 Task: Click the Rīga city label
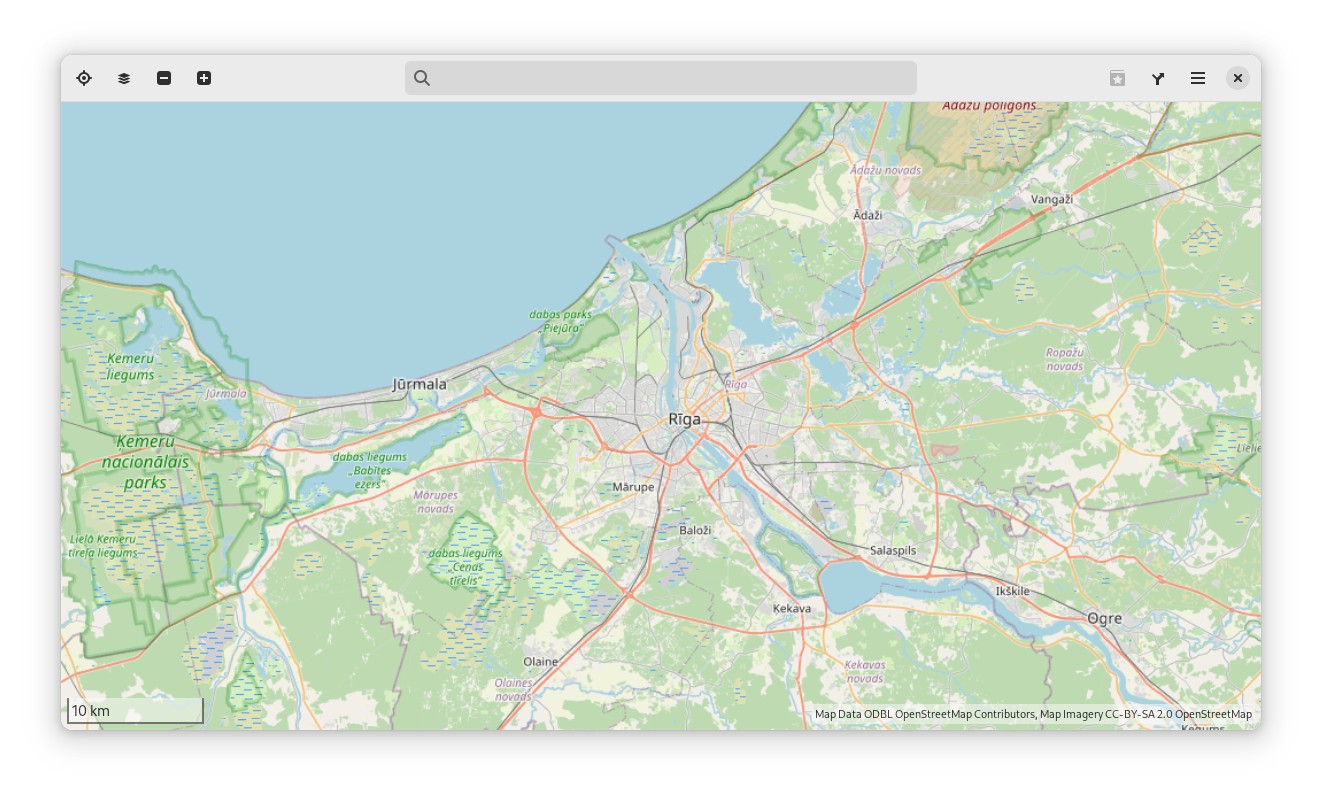pos(685,419)
